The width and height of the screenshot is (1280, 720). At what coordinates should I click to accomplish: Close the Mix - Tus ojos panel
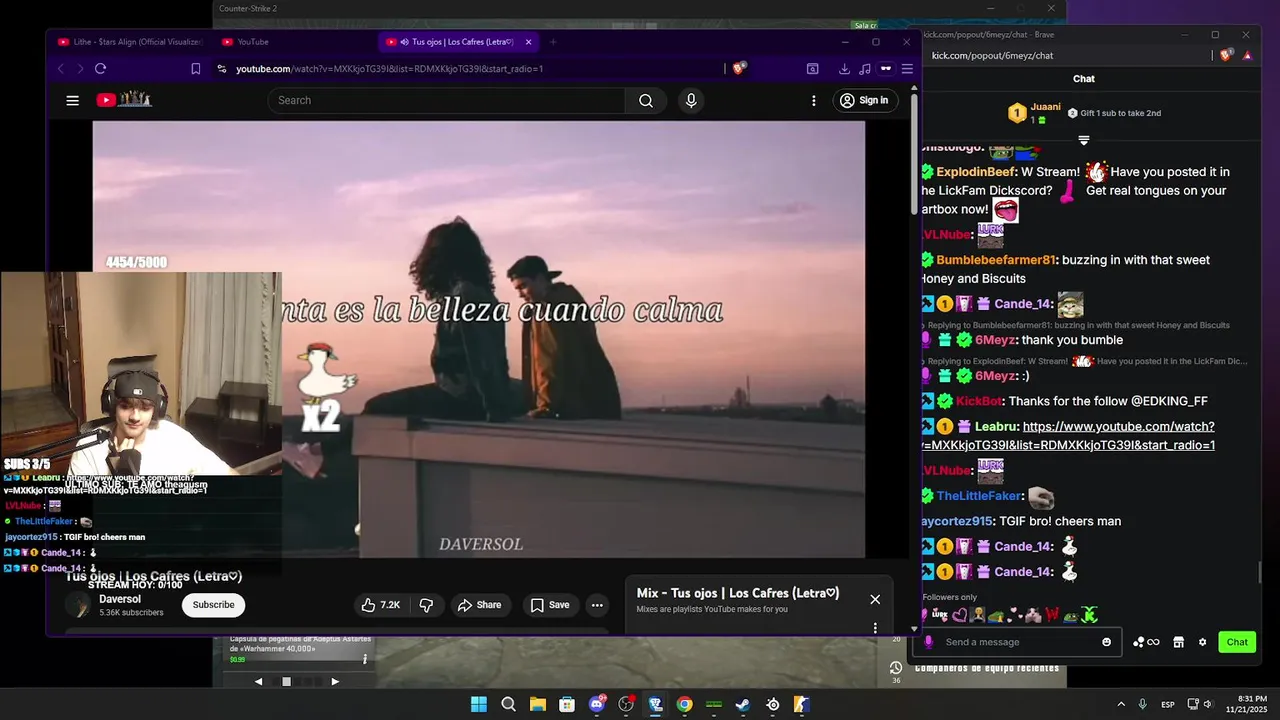click(875, 599)
